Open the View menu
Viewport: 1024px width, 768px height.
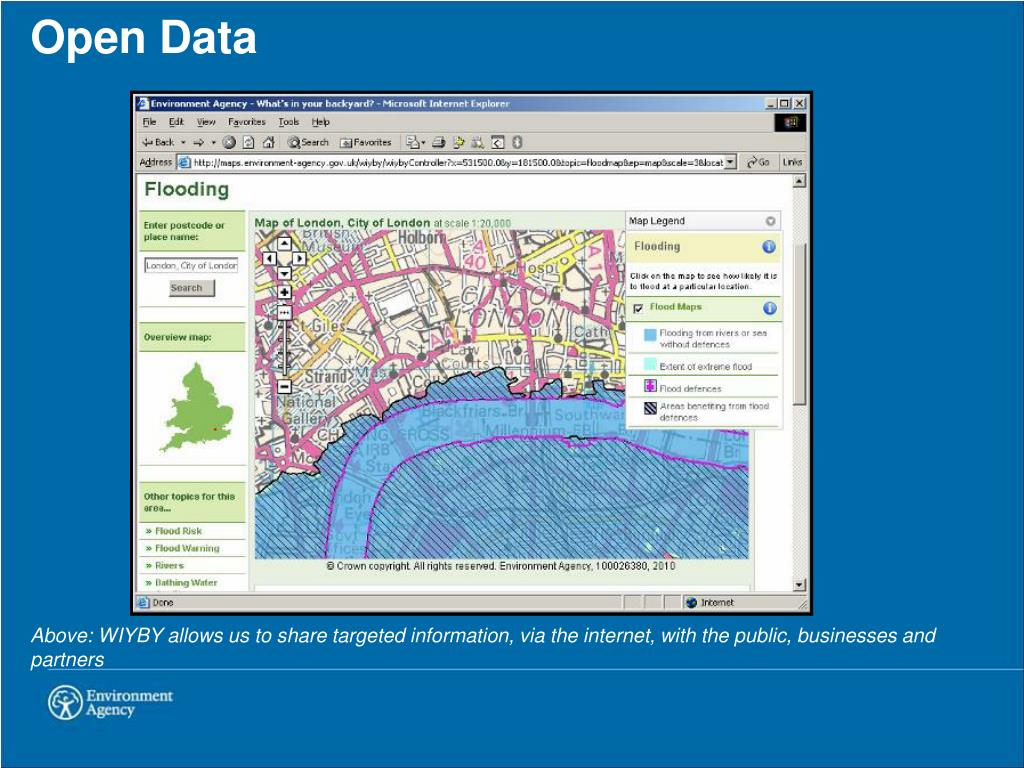pyautogui.click(x=206, y=122)
